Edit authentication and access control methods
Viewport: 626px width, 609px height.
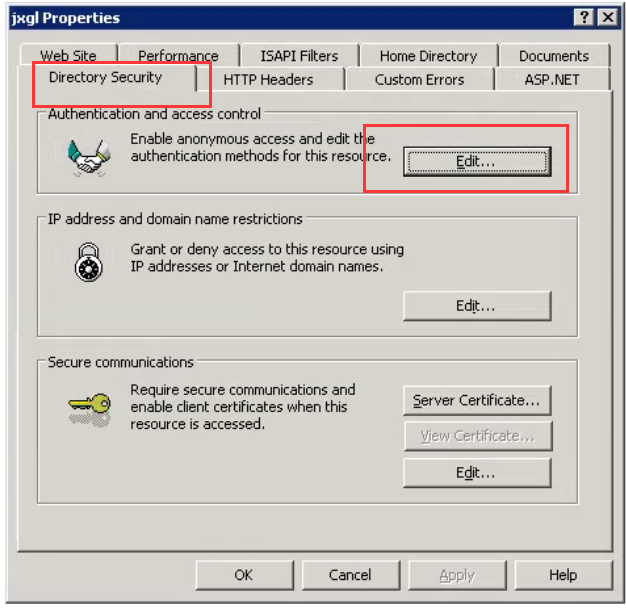476,161
